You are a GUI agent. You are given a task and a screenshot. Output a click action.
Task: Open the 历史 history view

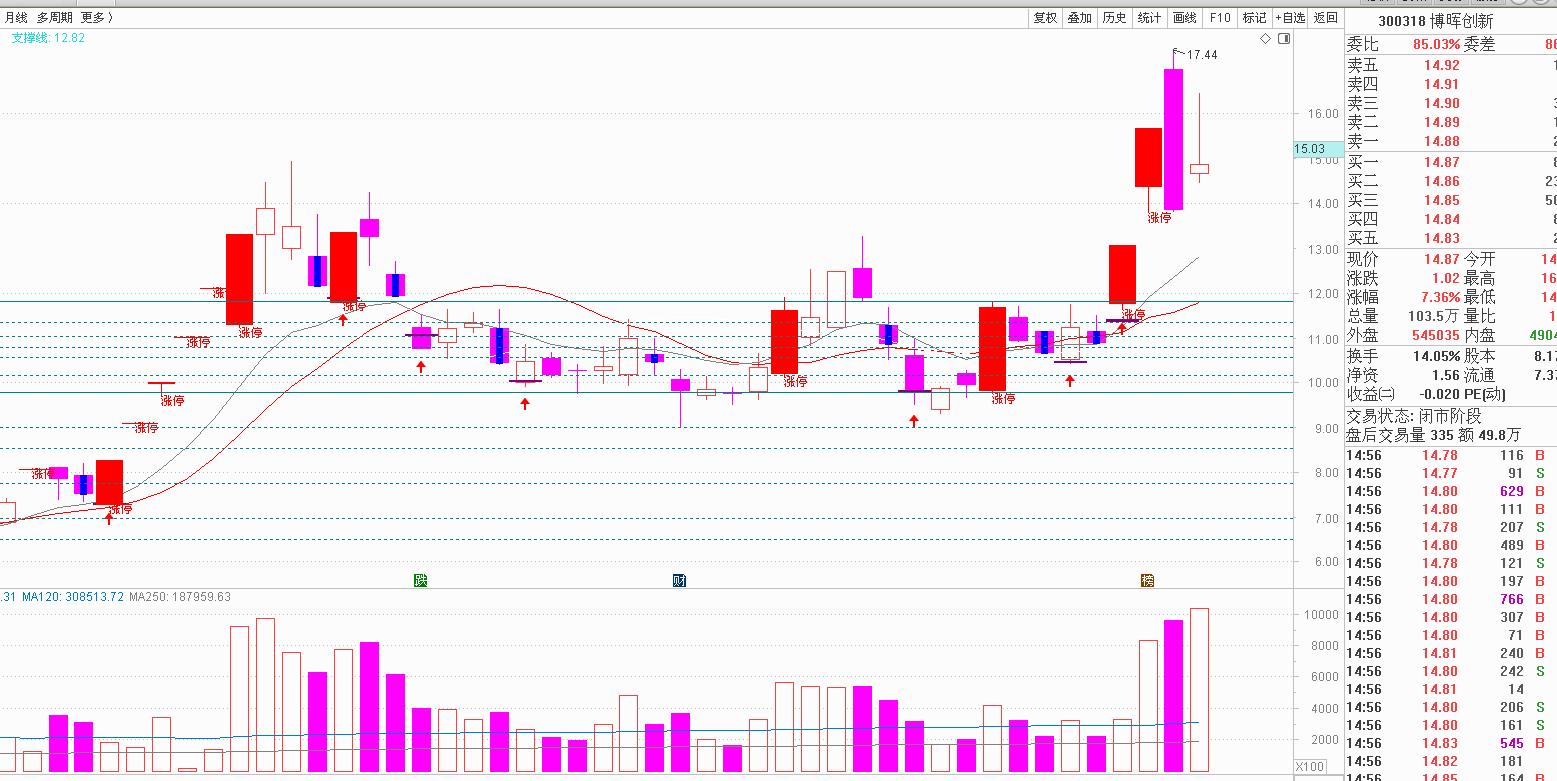coord(1115,17)
